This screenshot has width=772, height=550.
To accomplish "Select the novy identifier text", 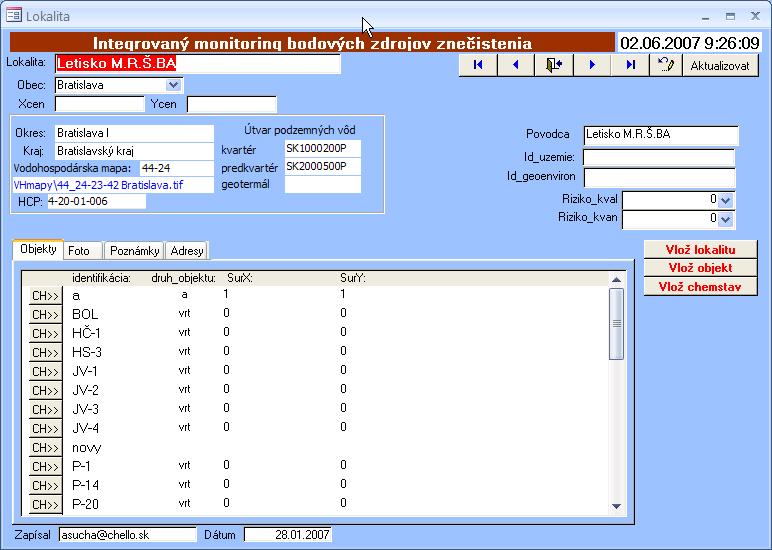I will point(87,448).
